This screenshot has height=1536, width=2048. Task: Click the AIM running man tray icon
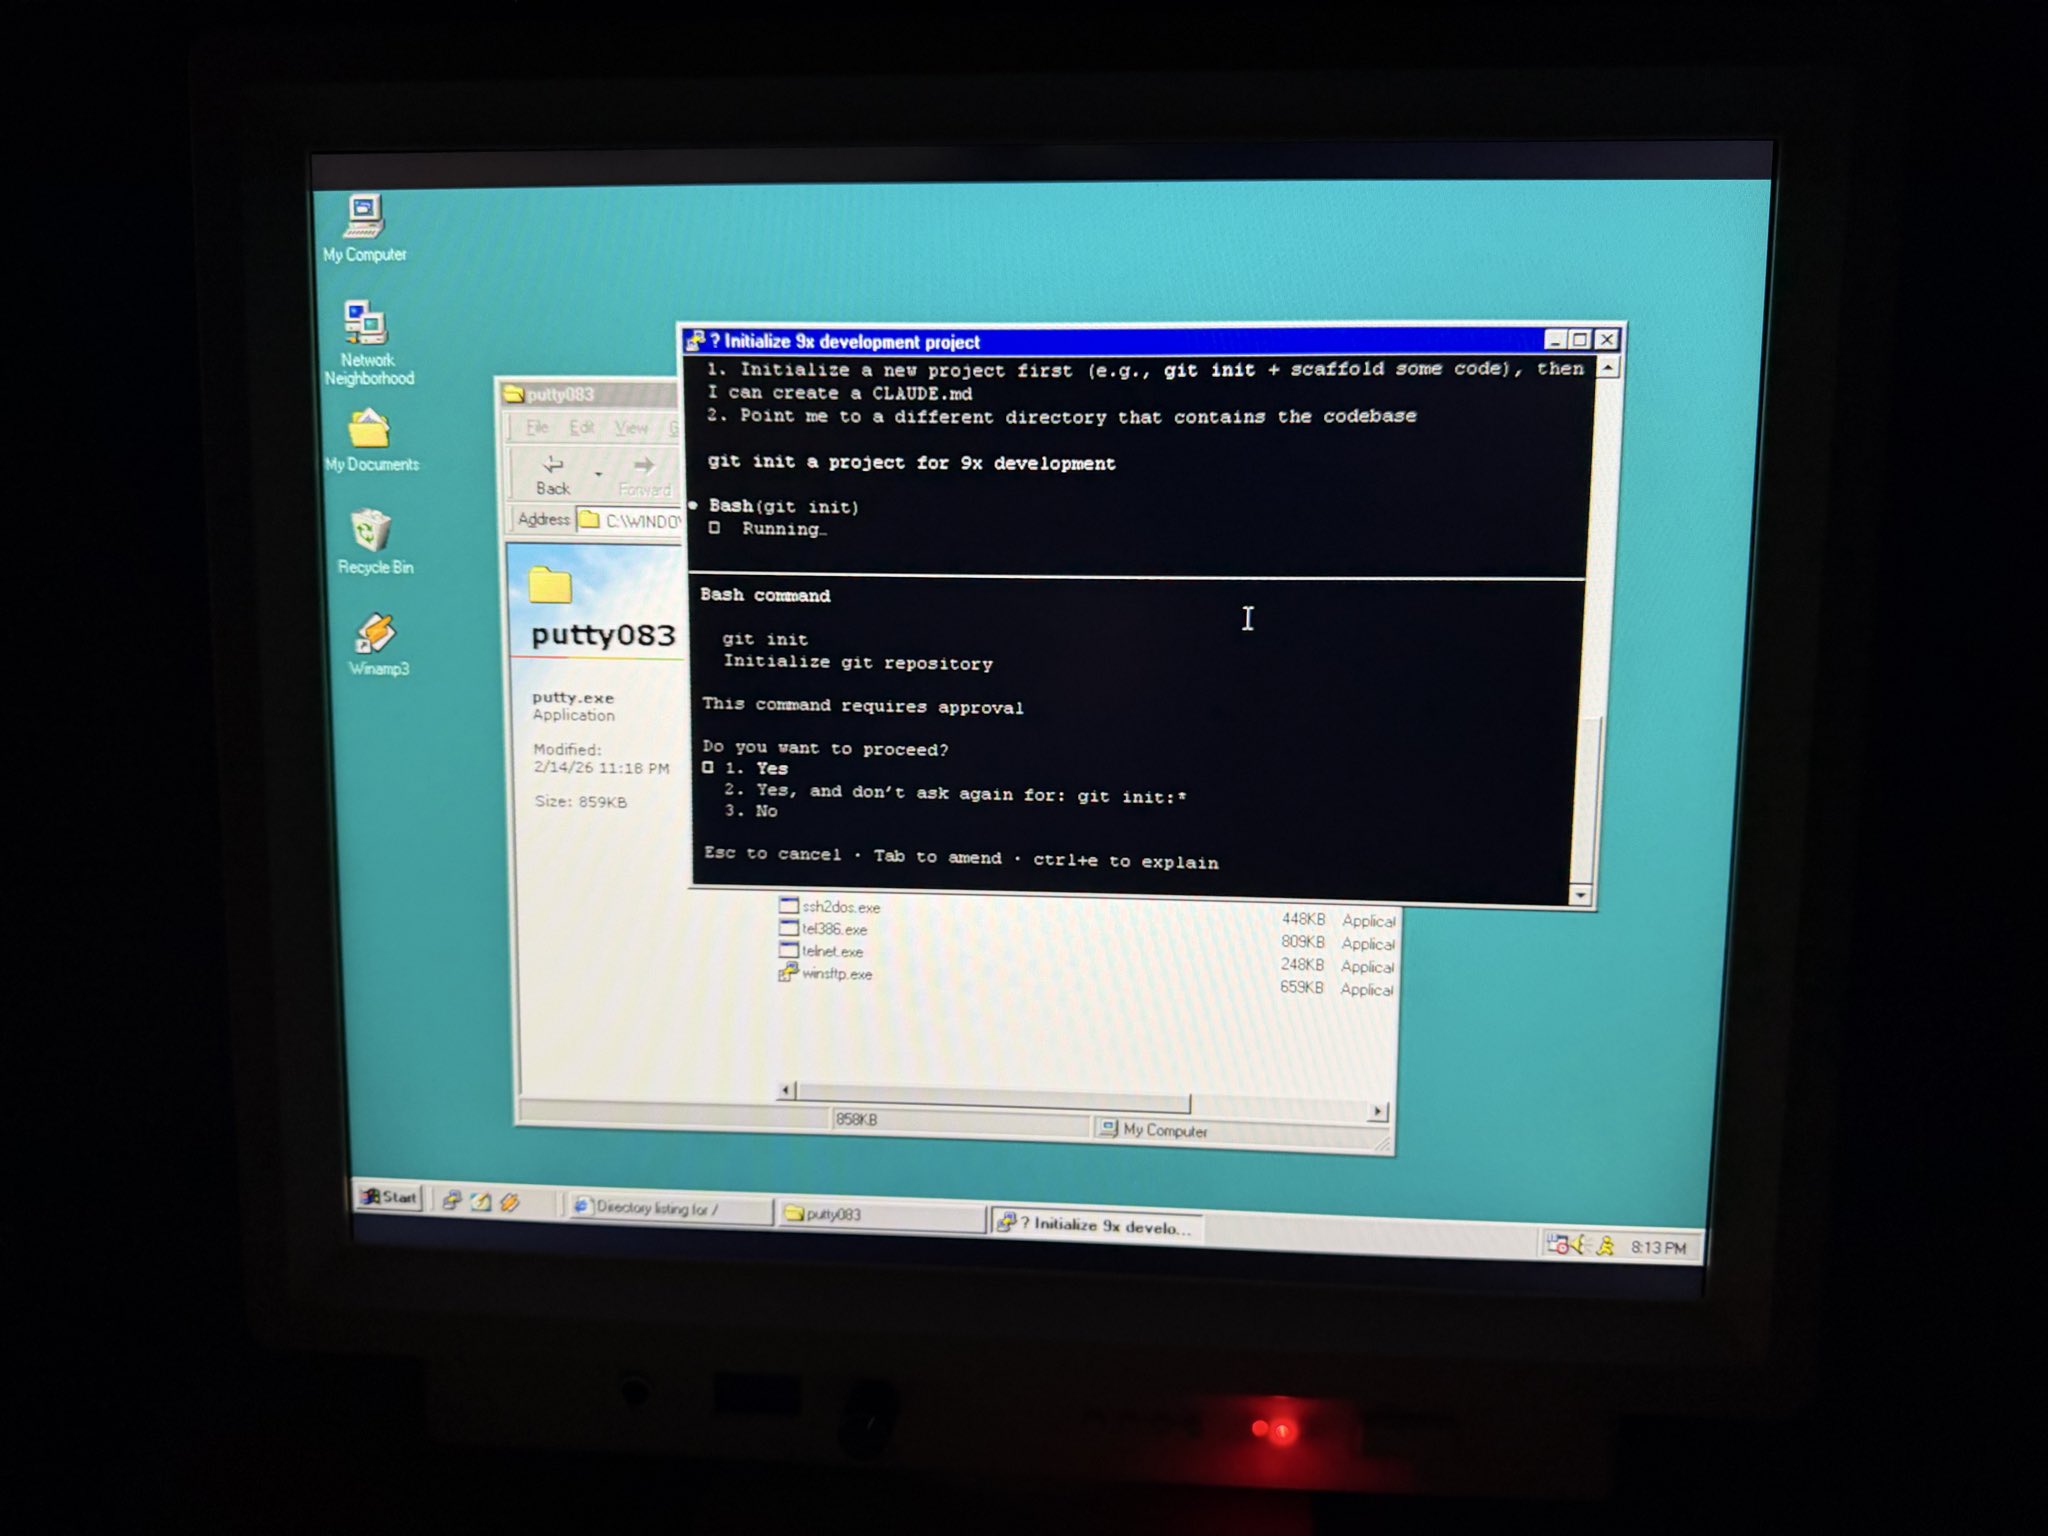click(1606, 1245)
